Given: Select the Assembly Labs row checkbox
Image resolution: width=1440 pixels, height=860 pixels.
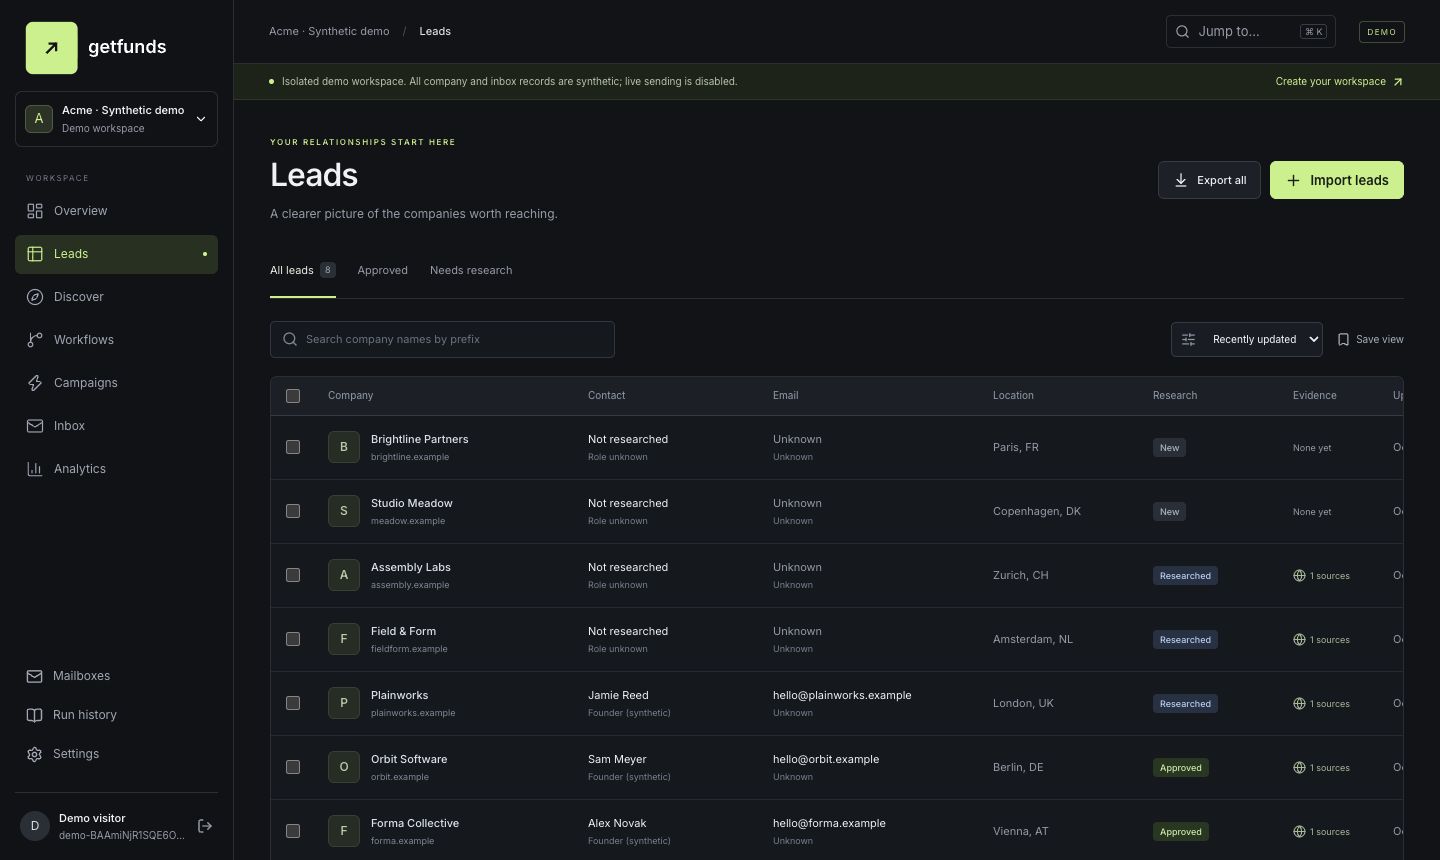Looking at the screenshot, I should click(x=293, y=575).
